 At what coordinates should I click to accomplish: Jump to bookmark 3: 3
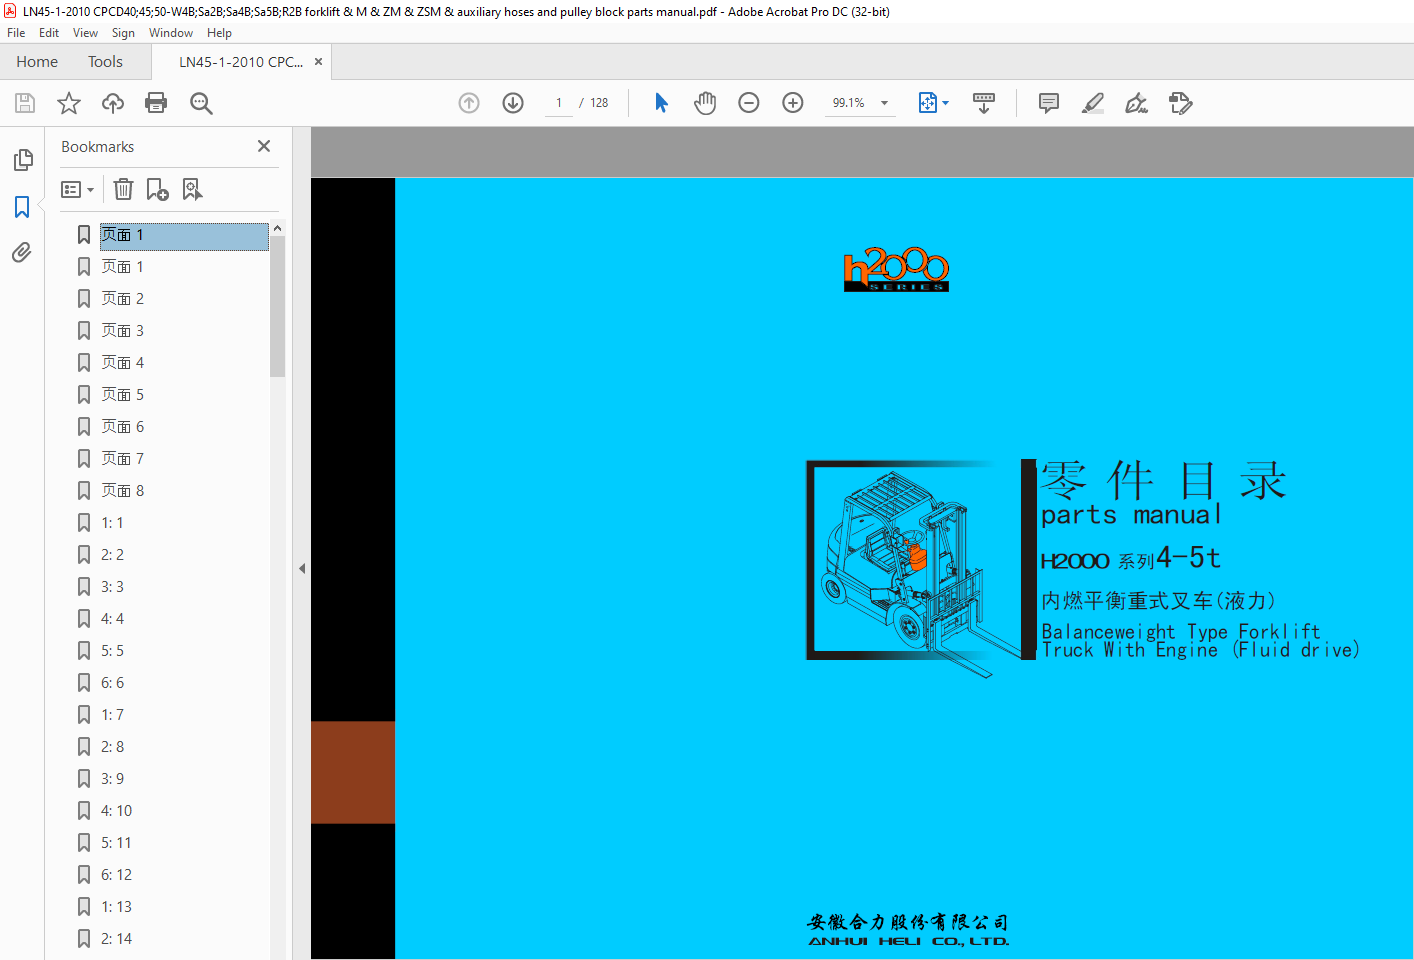coord(112,587)
